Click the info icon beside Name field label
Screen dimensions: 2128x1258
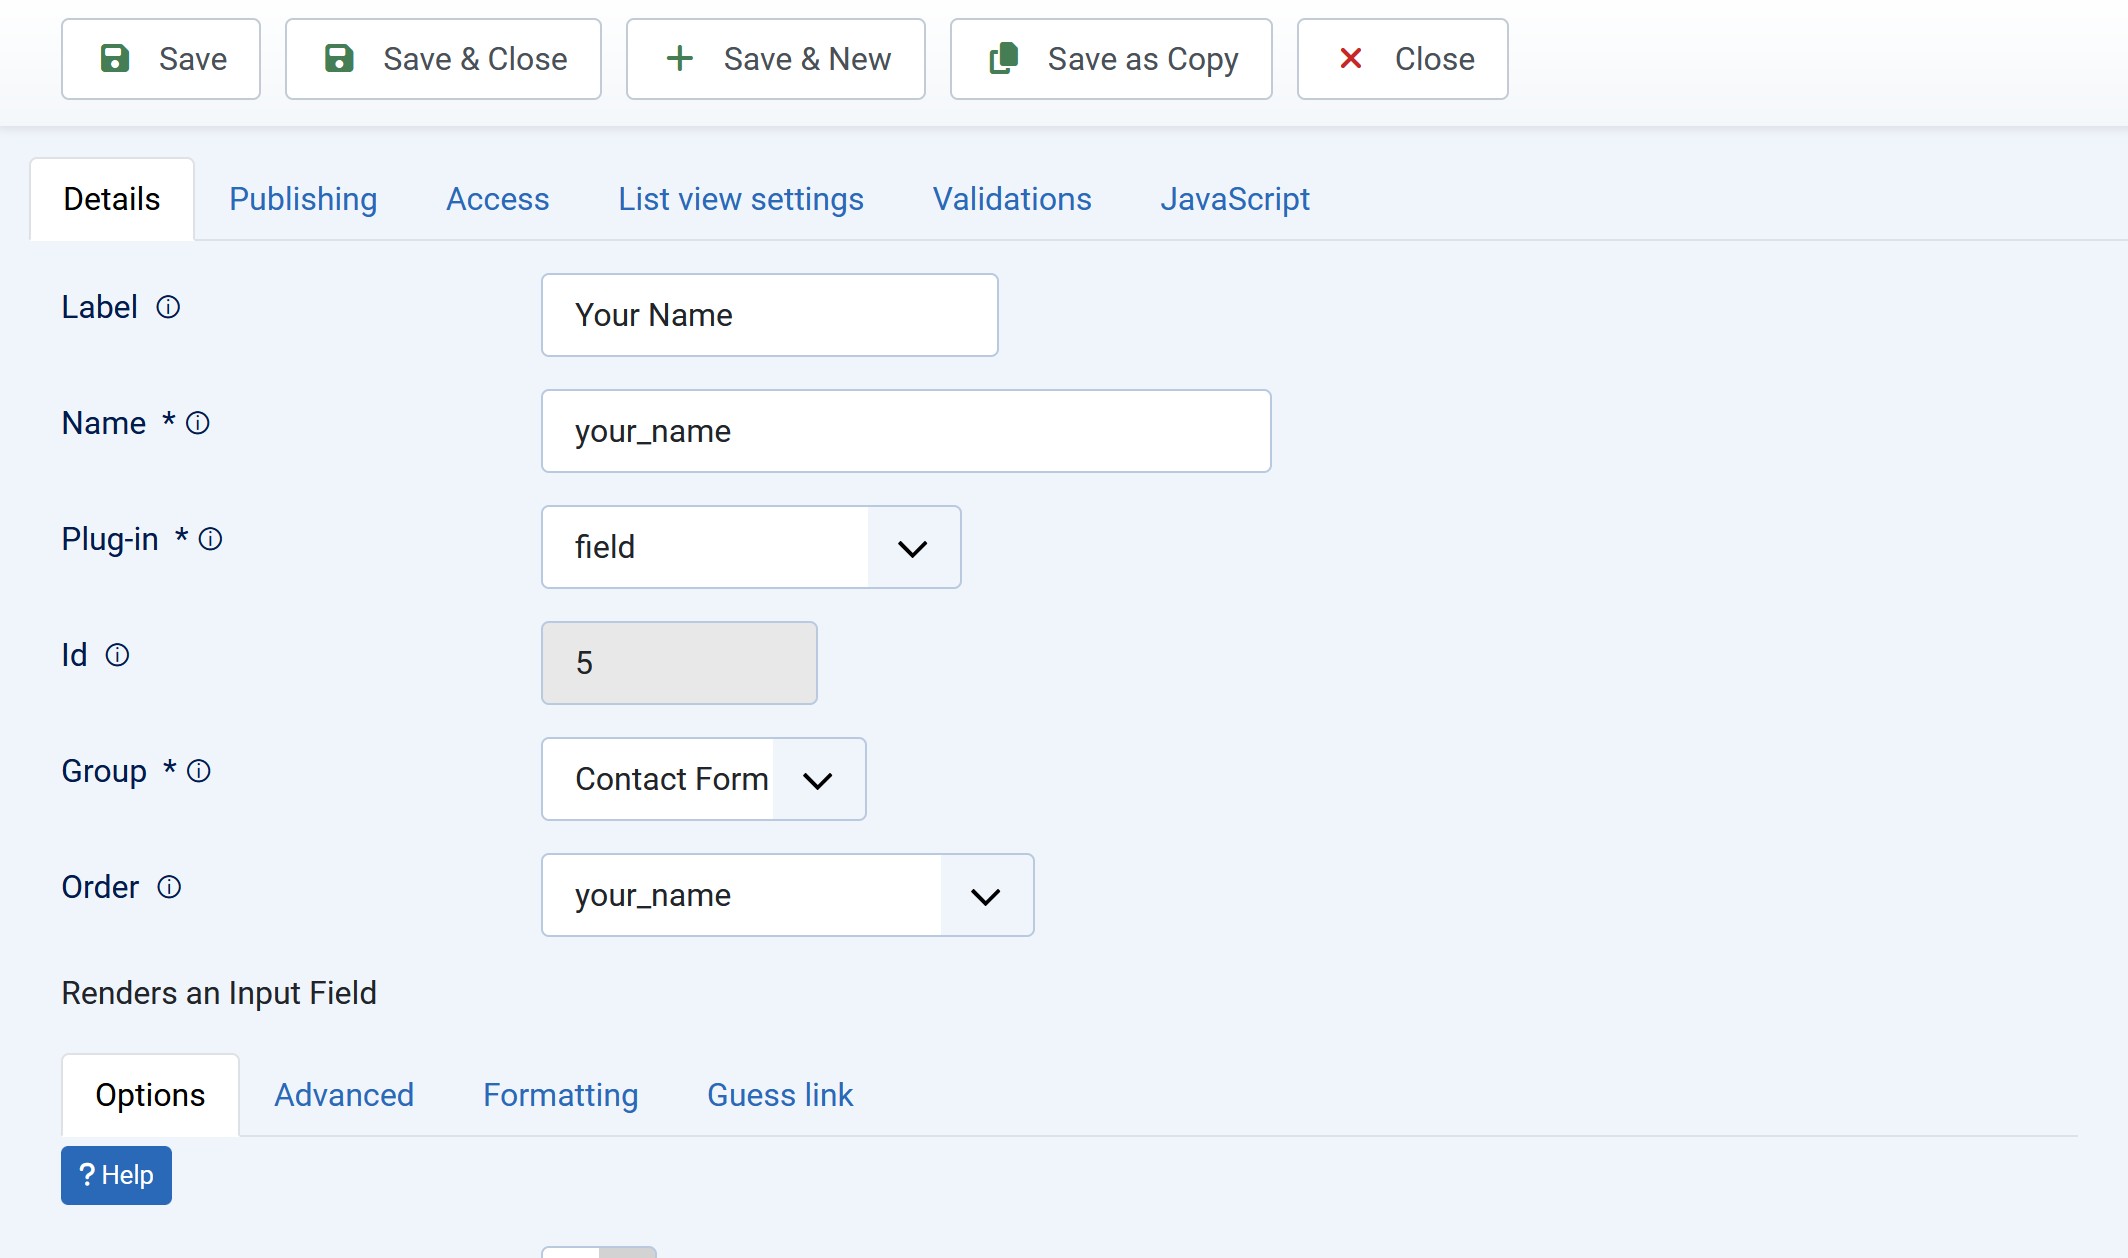[198, 423]
